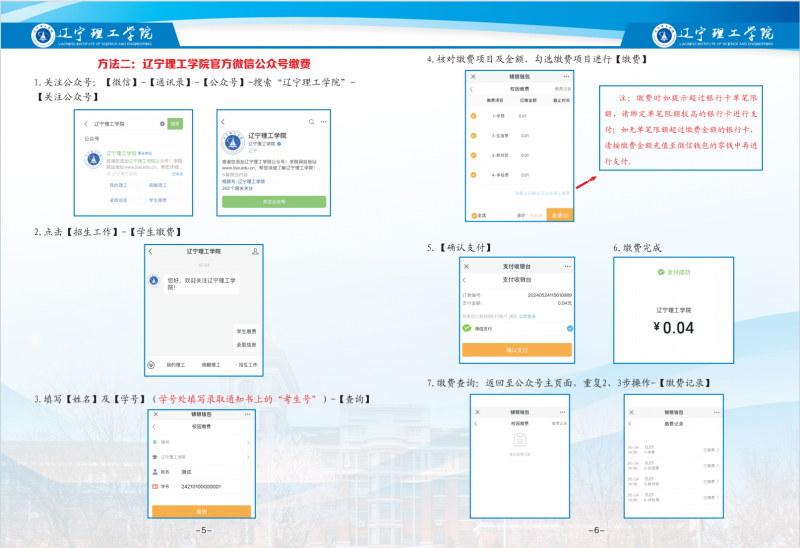The image size is (800, 548).
Task: Click back arrow on step 3 校园缴费 page
Action: (154, 427)
